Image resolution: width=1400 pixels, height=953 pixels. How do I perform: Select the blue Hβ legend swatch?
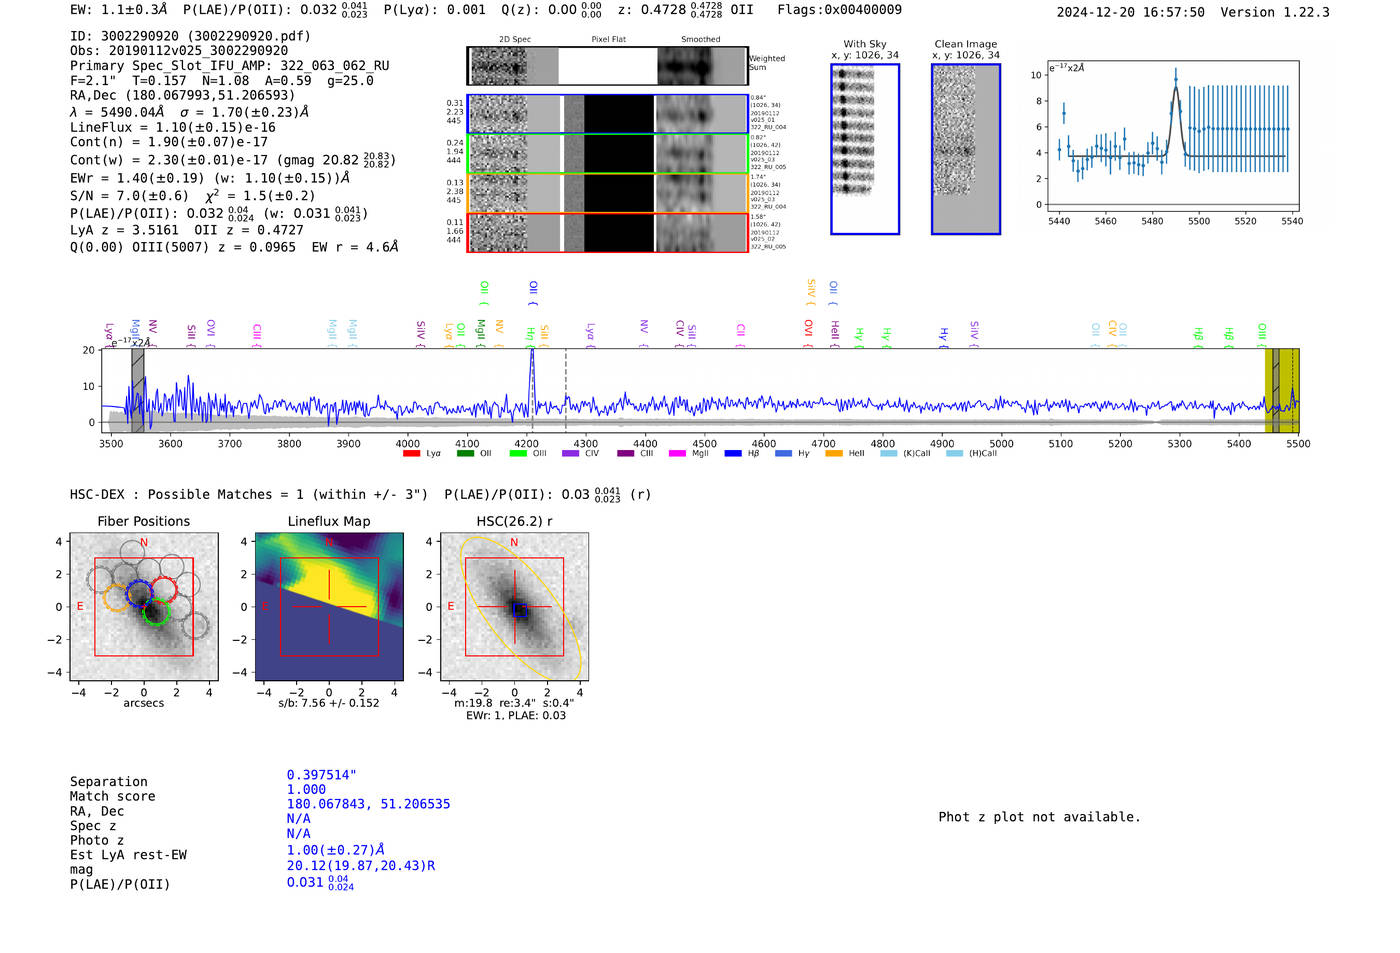tap(733, 454)
